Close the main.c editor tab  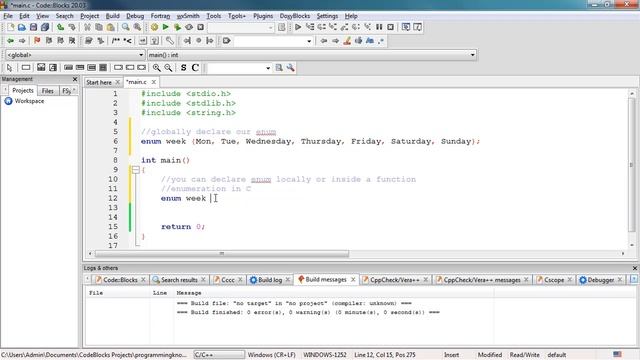pyautogui.click(x=154, y=82)
